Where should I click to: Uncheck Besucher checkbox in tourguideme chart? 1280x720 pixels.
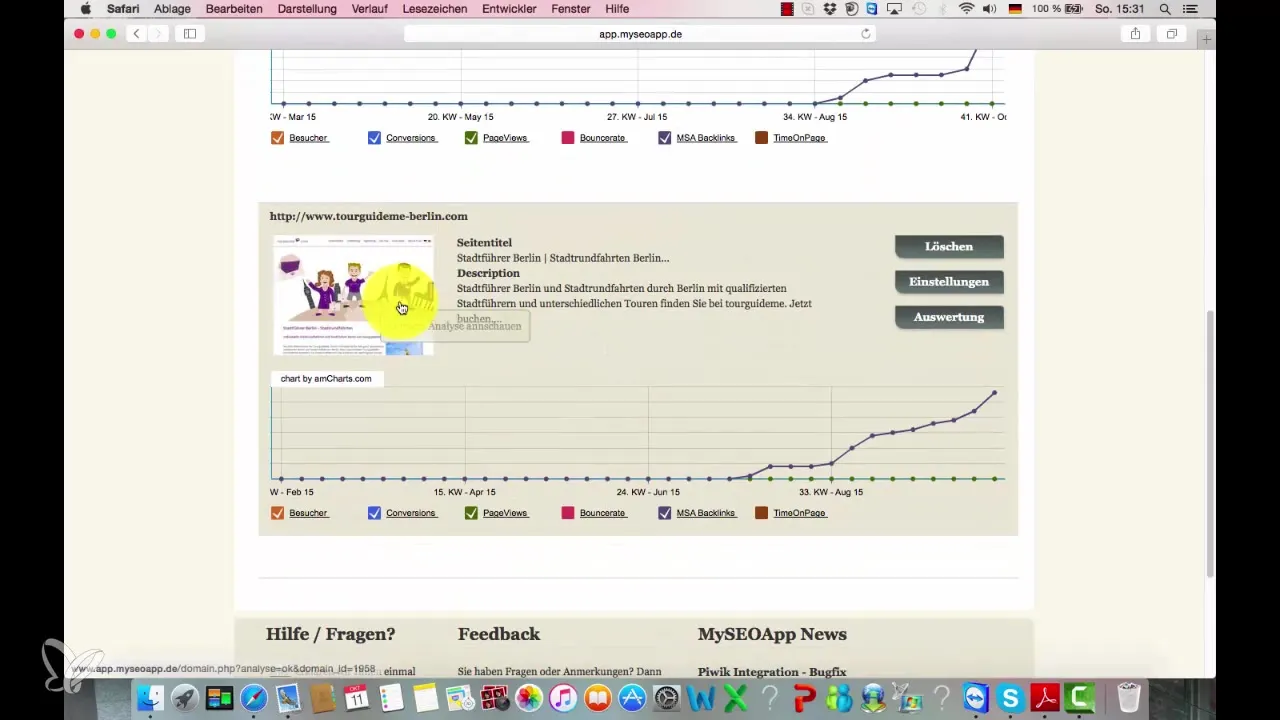(277, 513)
